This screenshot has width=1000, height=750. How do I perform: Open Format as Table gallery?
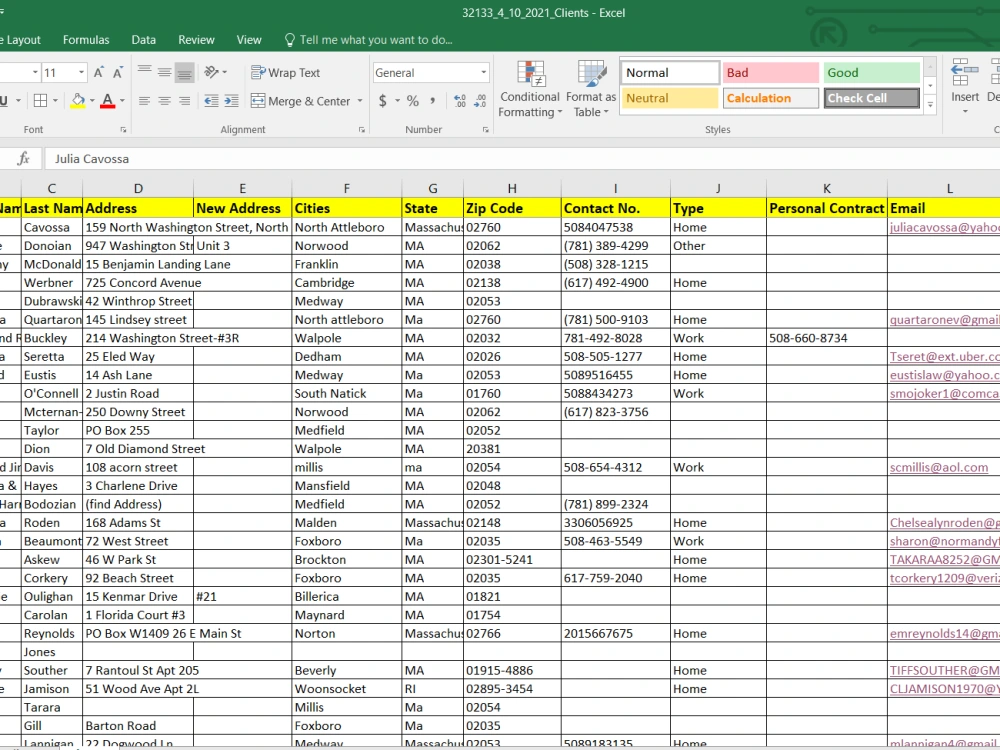591,89
